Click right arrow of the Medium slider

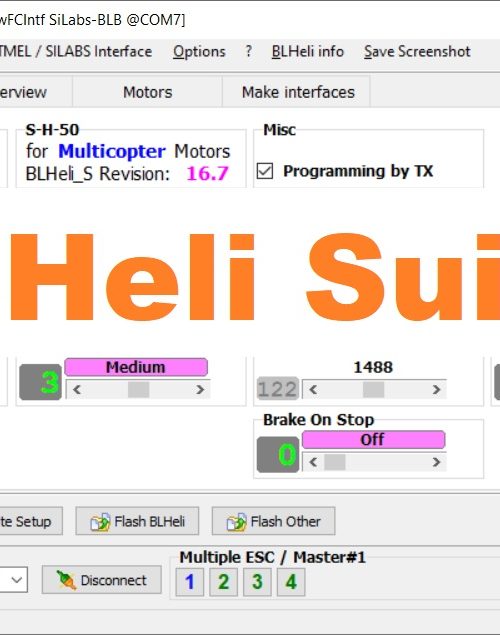[200, 390]
